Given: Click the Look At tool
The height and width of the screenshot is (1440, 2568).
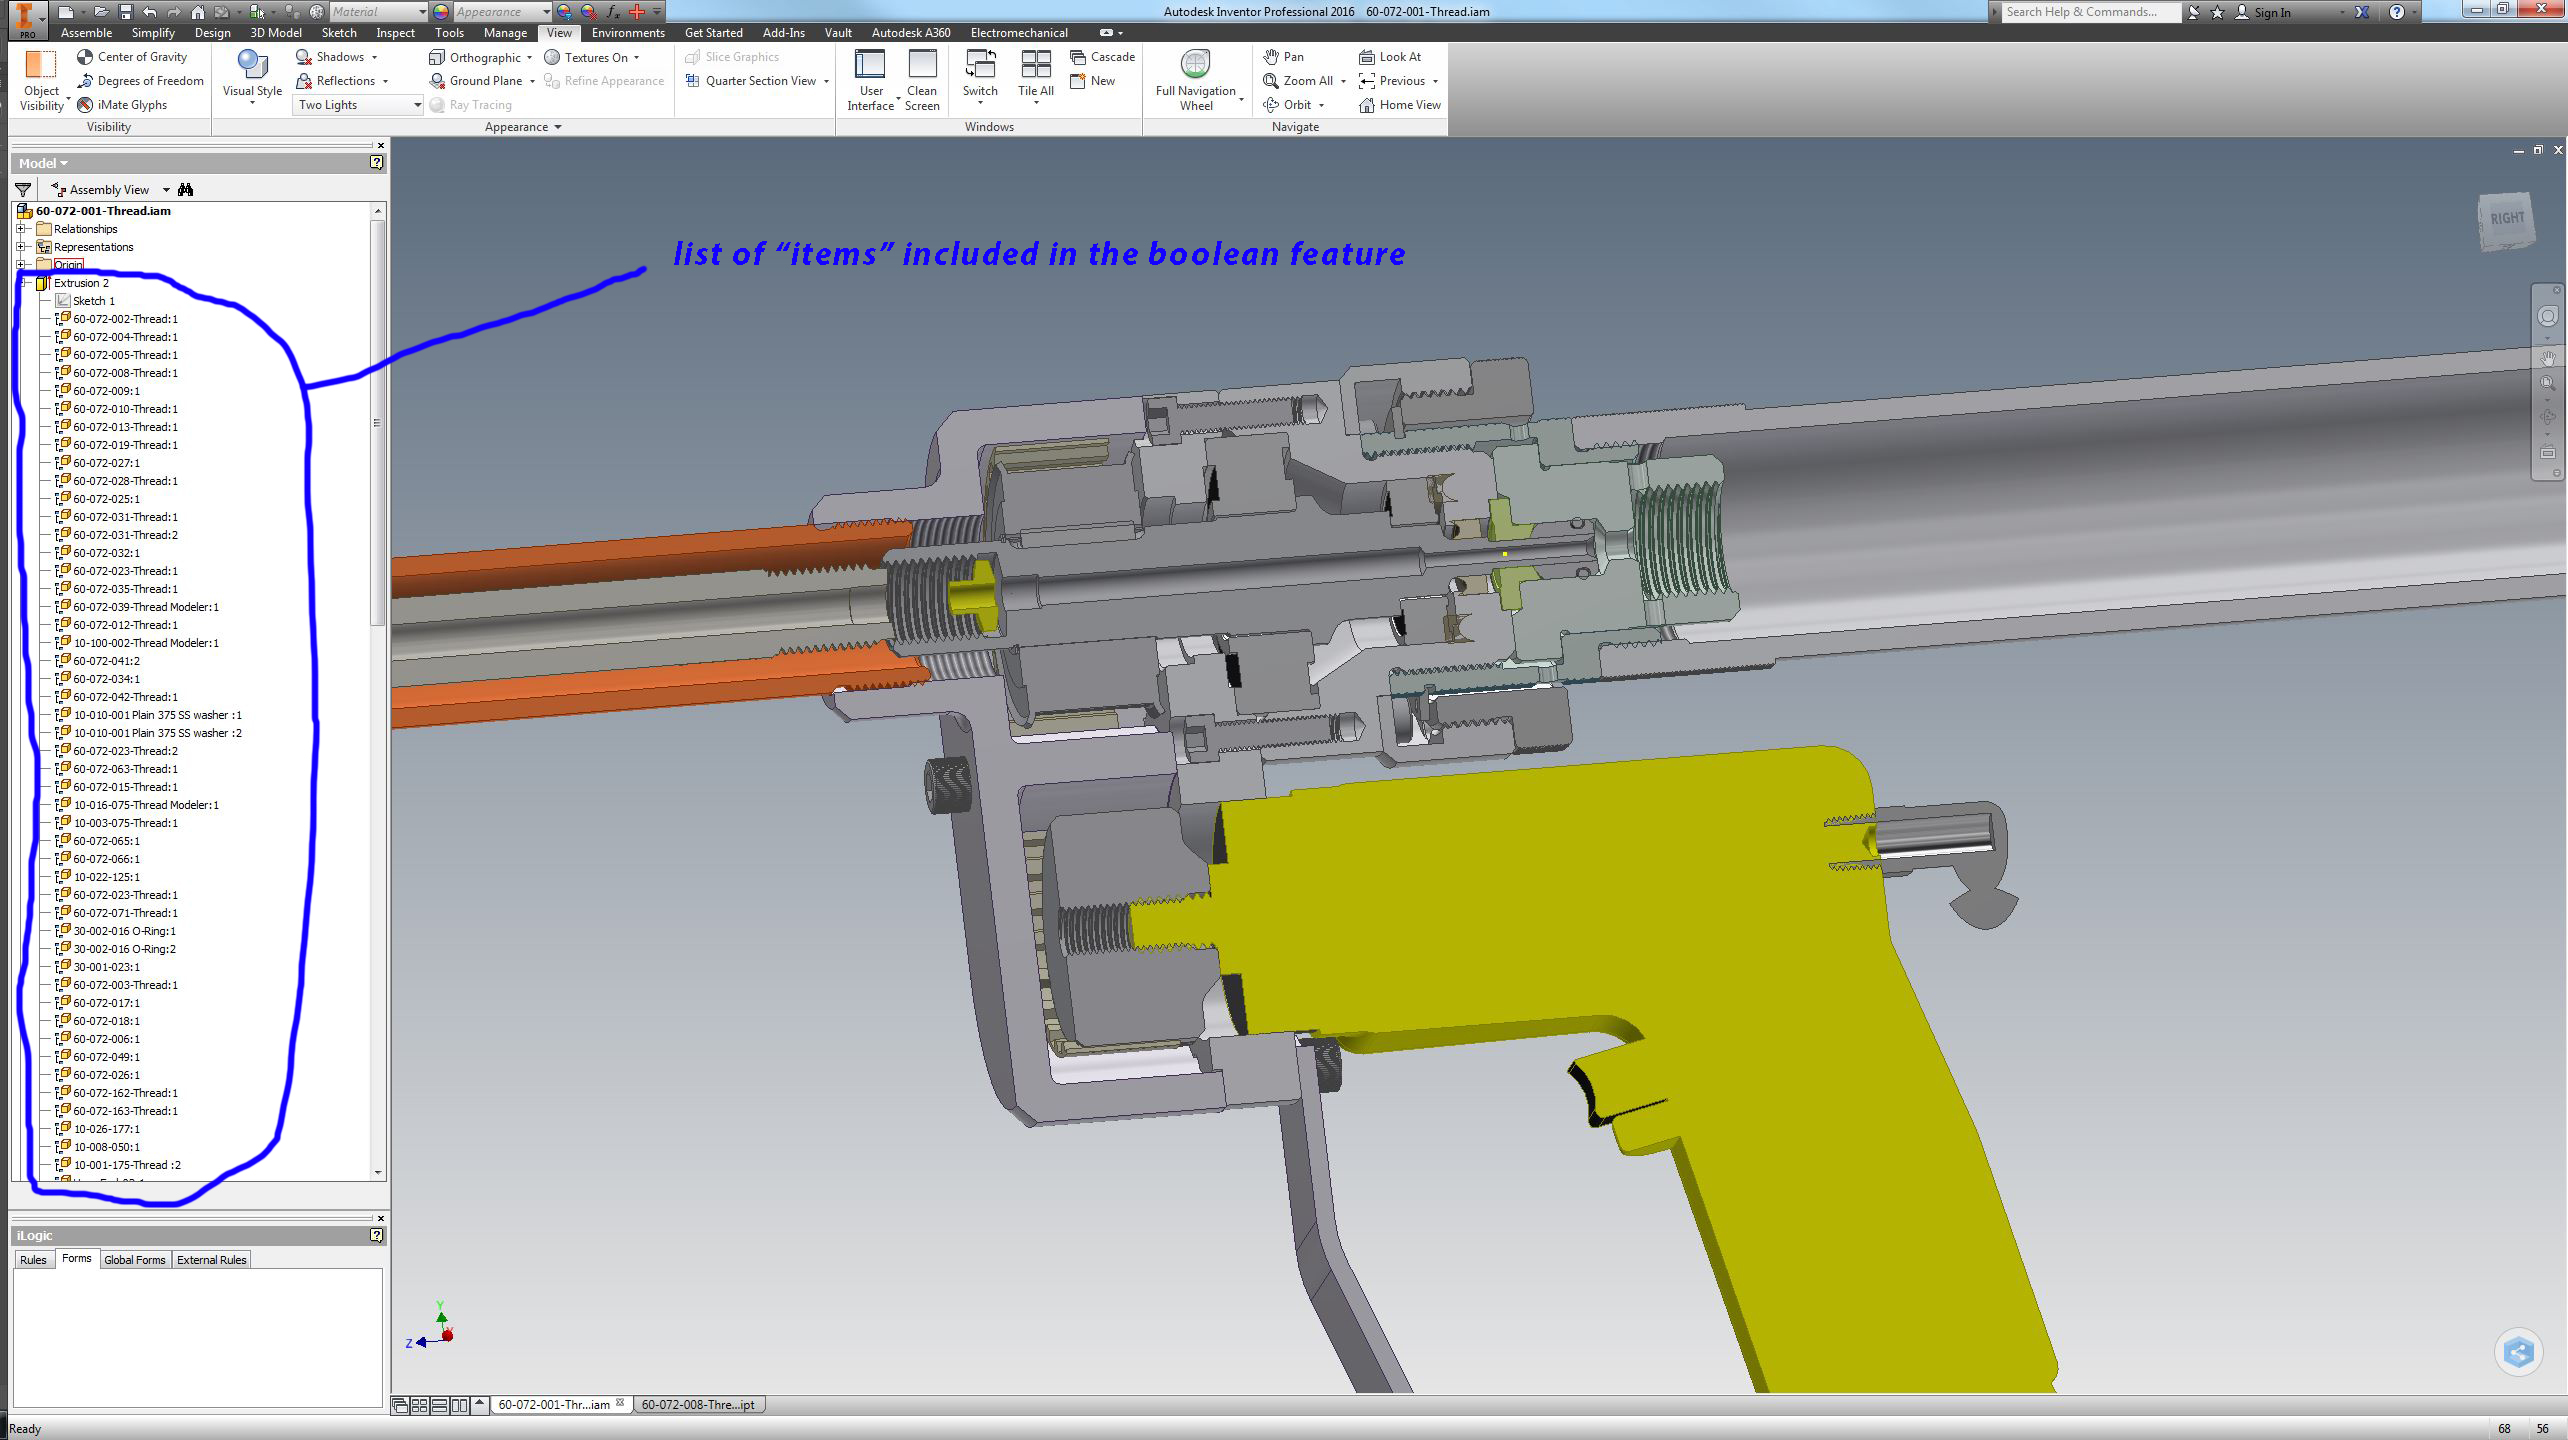Looking at the screenshot, I should coord(1390,57).
